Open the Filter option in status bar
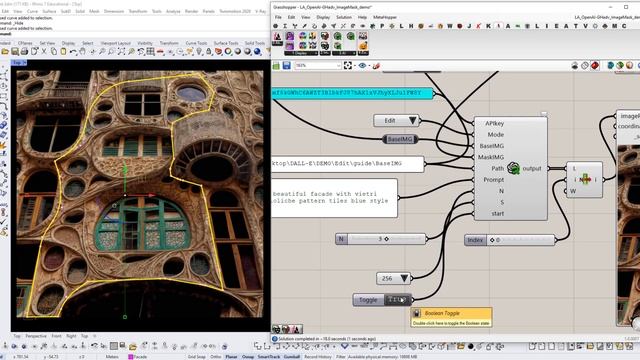640x360 pixels. click(340, 357)
